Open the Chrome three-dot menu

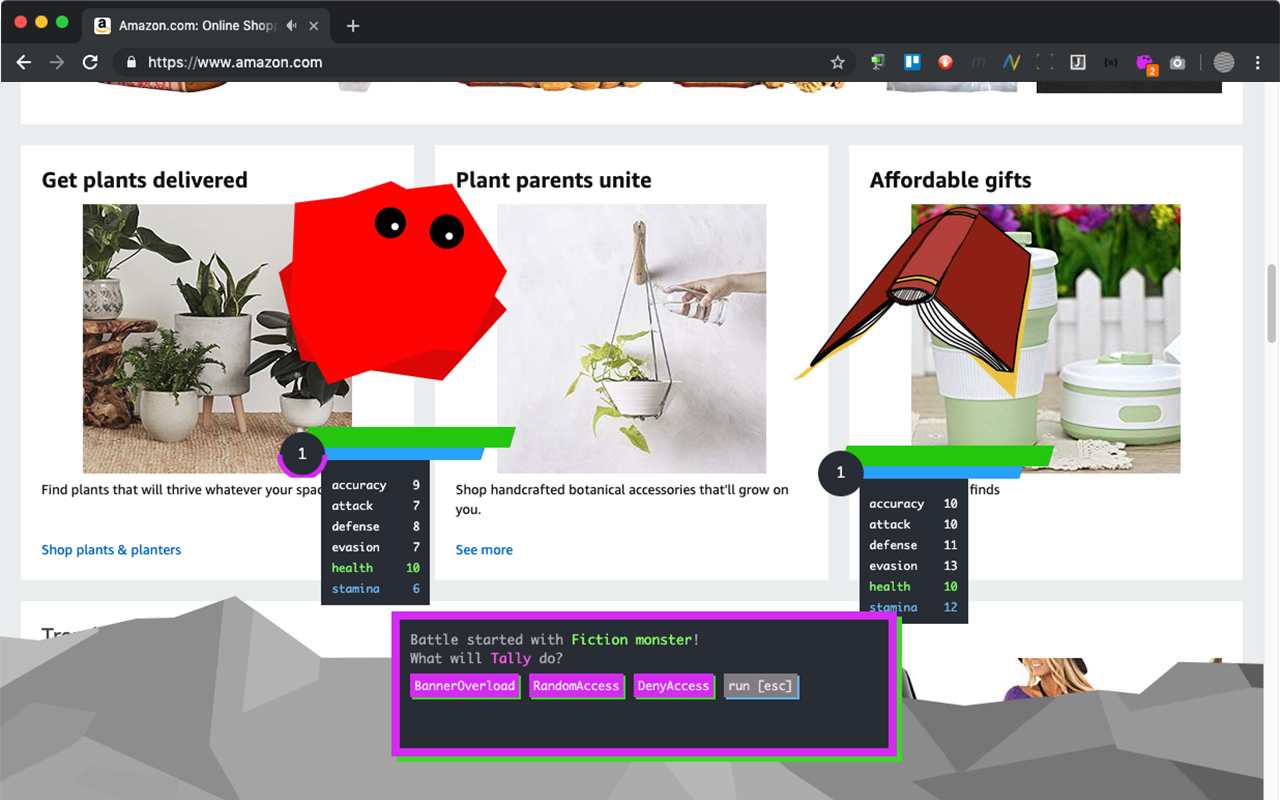[1258, 62]
